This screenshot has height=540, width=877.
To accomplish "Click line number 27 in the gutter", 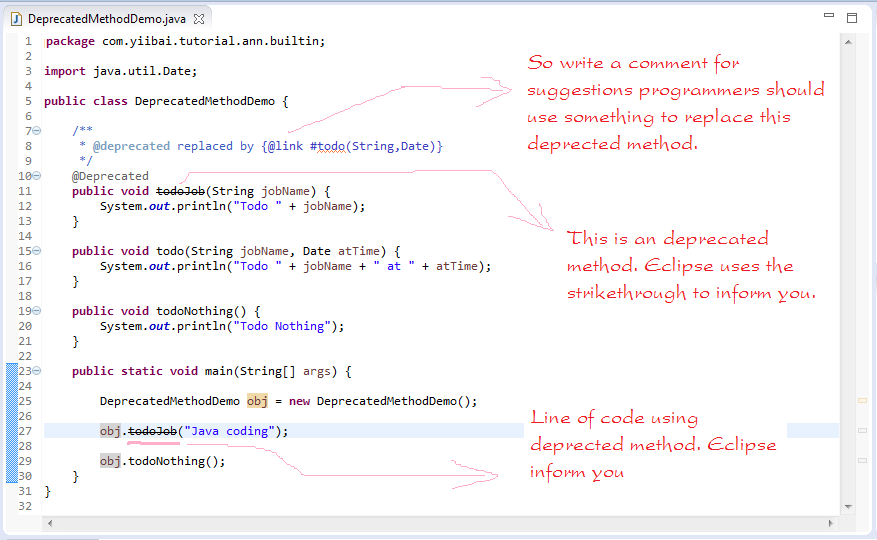I will point(25,431).
